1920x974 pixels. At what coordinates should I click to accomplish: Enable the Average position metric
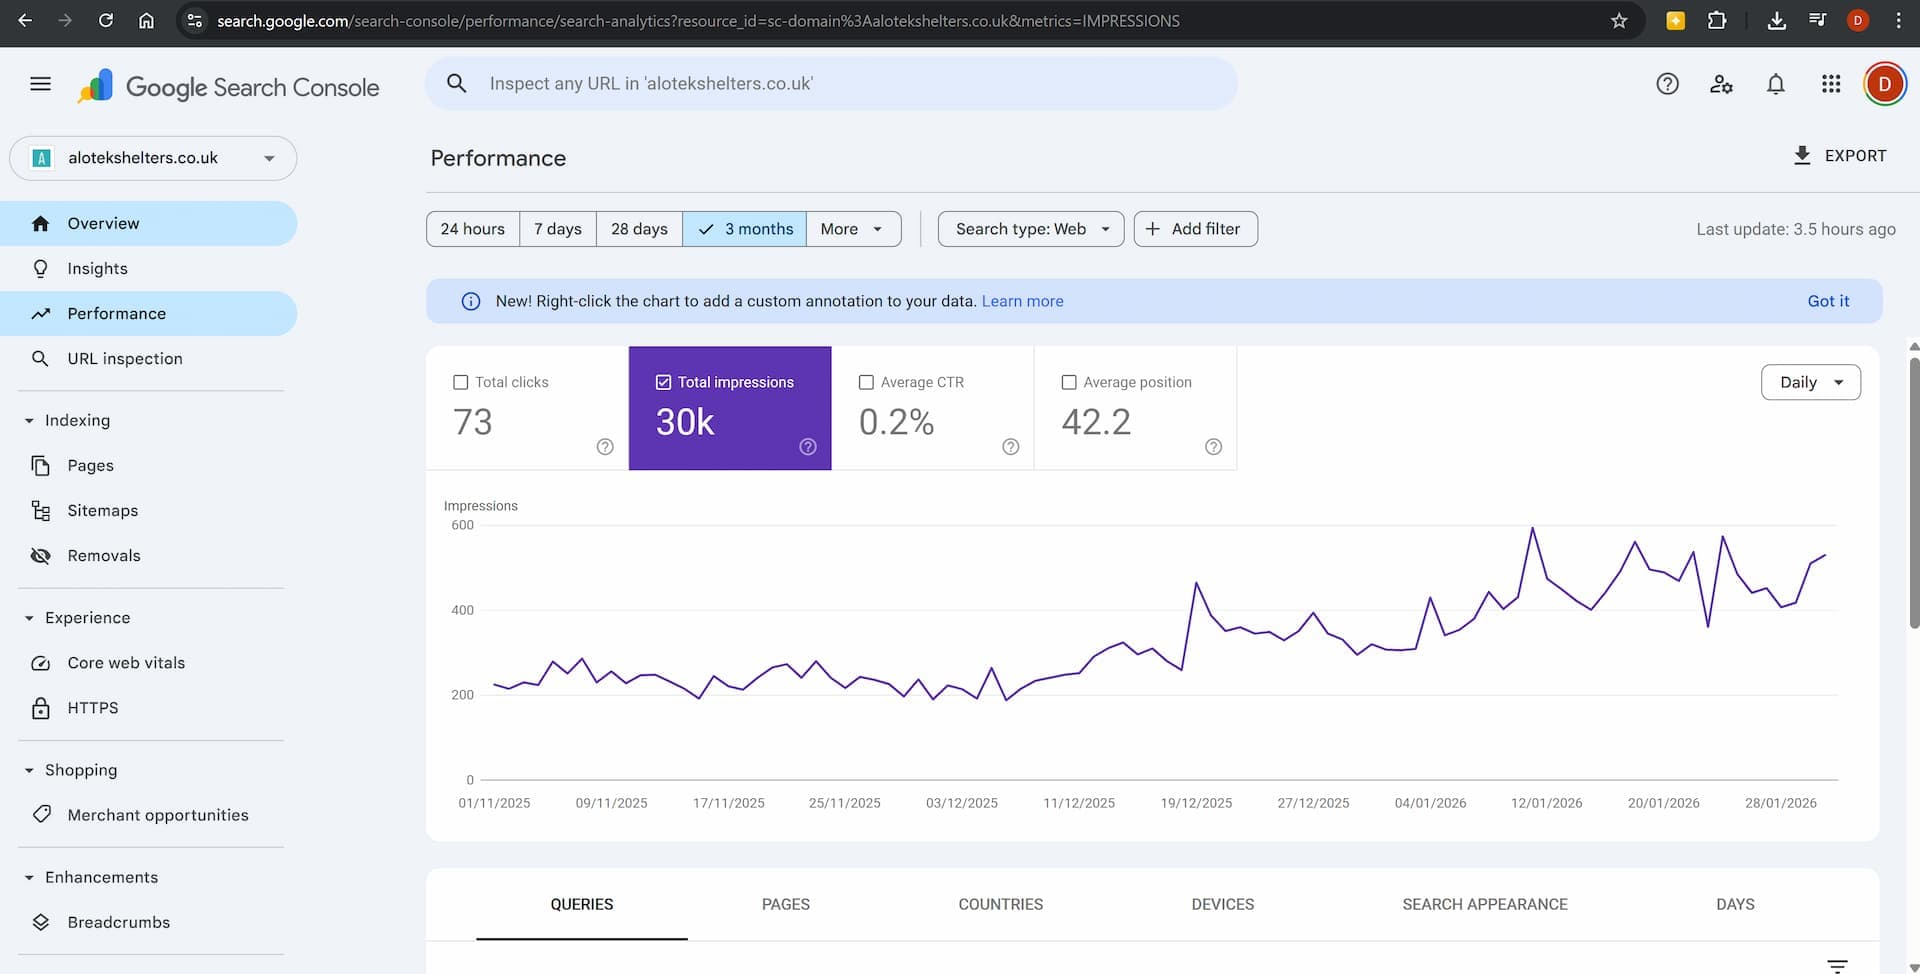pyautogui.click(x=1069, y=382)
